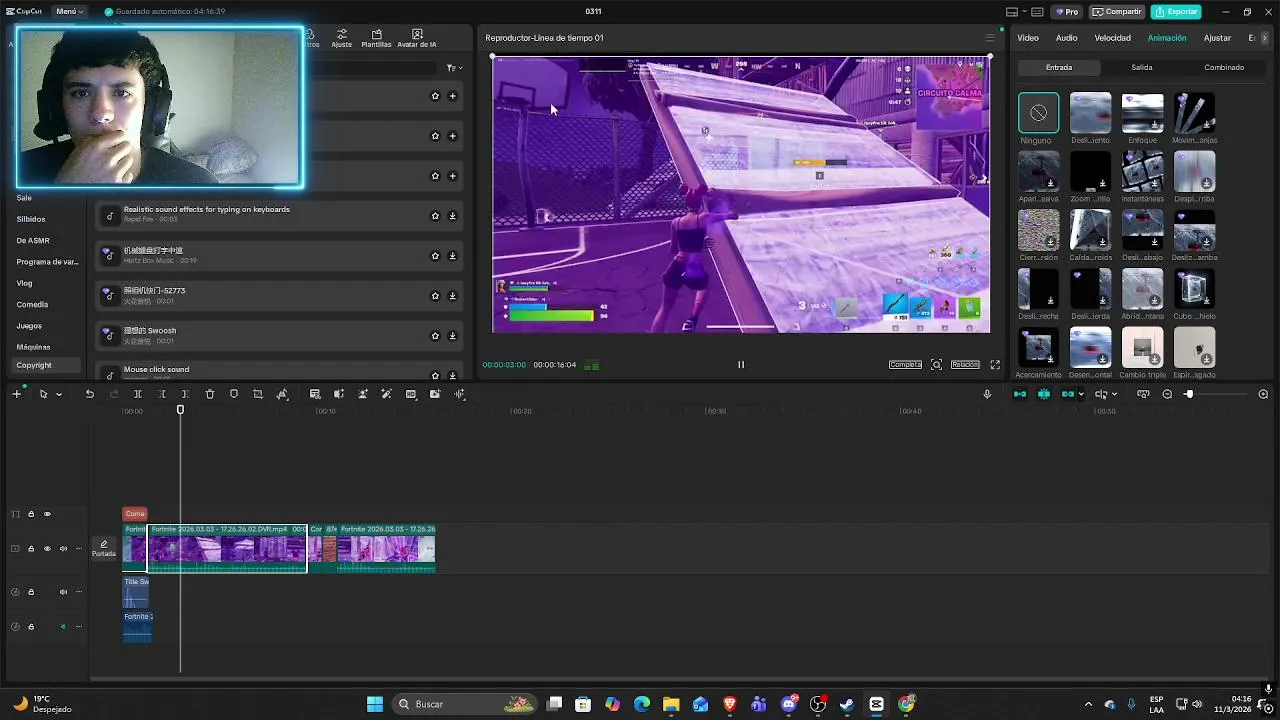Click the Portada cover edit button

click(104, 548)
